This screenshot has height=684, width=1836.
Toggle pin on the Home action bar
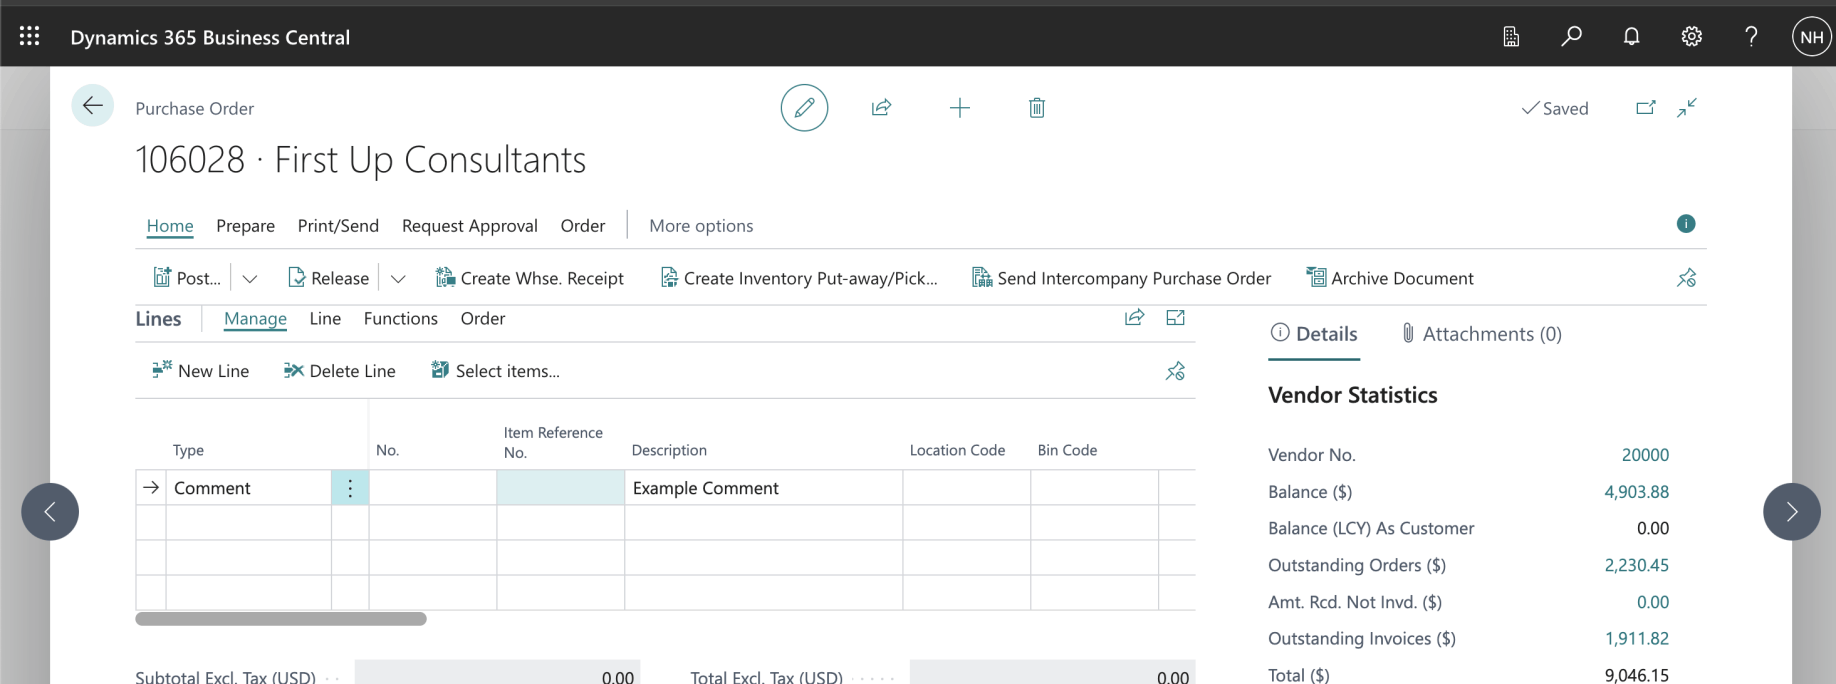coord(1686,278)
